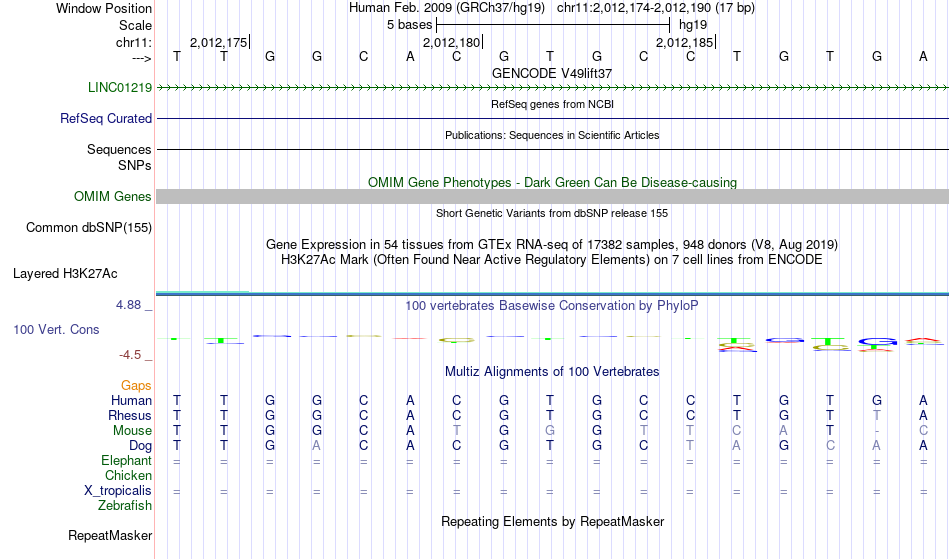The width and height of the screenshot is (950, 559).
Task: Open Multiz Alignments of 100 Vertebrates title
Action: coord(552,371)
